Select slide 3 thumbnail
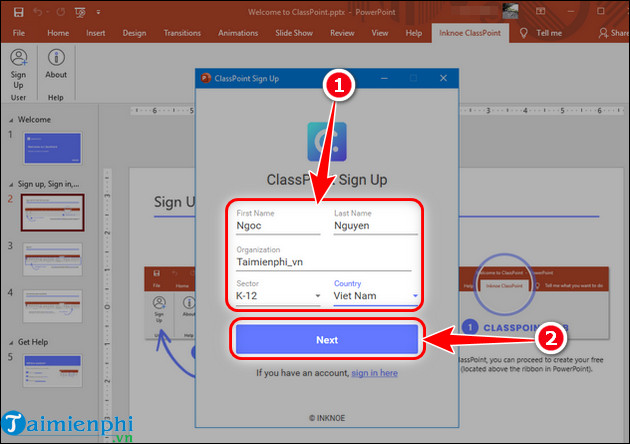The image size is (630, 444). click(52, 258)
